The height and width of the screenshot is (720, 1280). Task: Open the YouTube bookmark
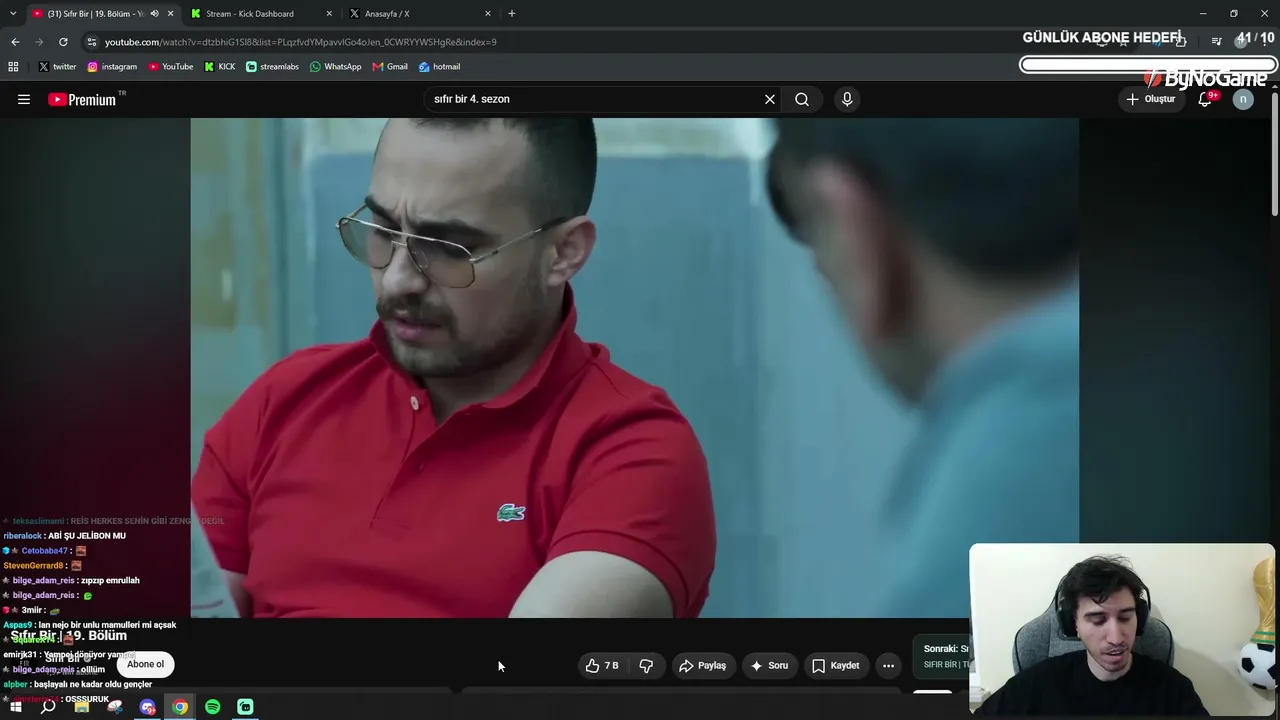(x=171, y=67)
